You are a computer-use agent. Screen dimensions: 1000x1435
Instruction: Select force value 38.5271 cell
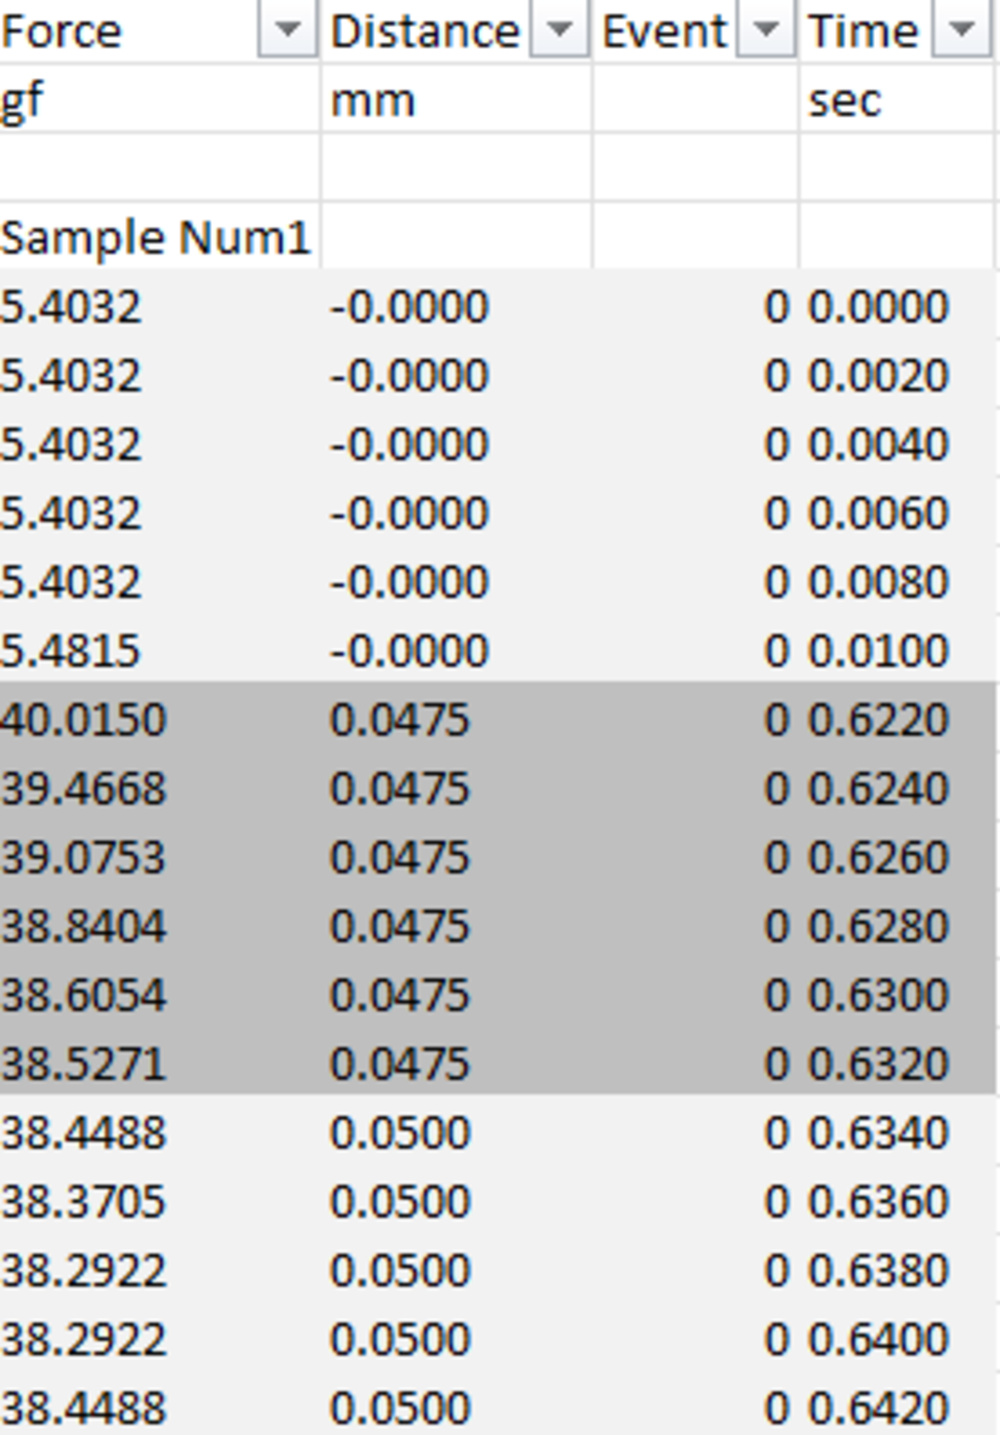[83, 1064]
